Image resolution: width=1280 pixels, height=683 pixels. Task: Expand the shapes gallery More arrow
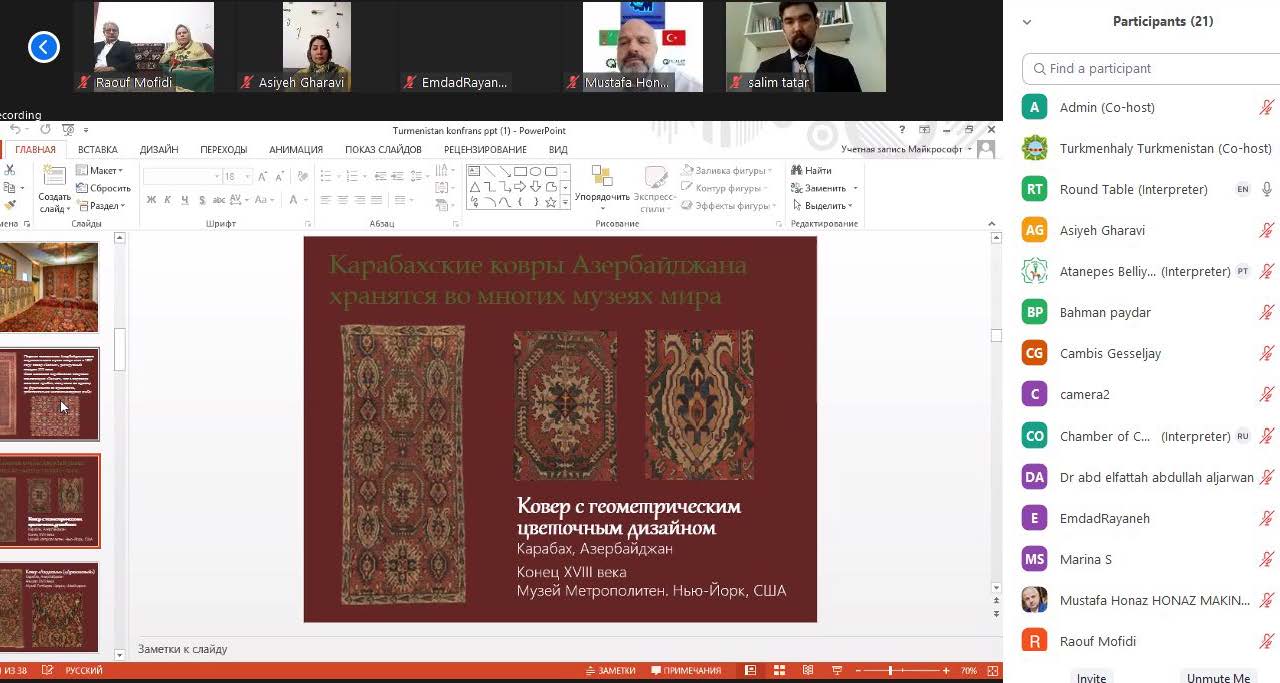tap(565, 203)
